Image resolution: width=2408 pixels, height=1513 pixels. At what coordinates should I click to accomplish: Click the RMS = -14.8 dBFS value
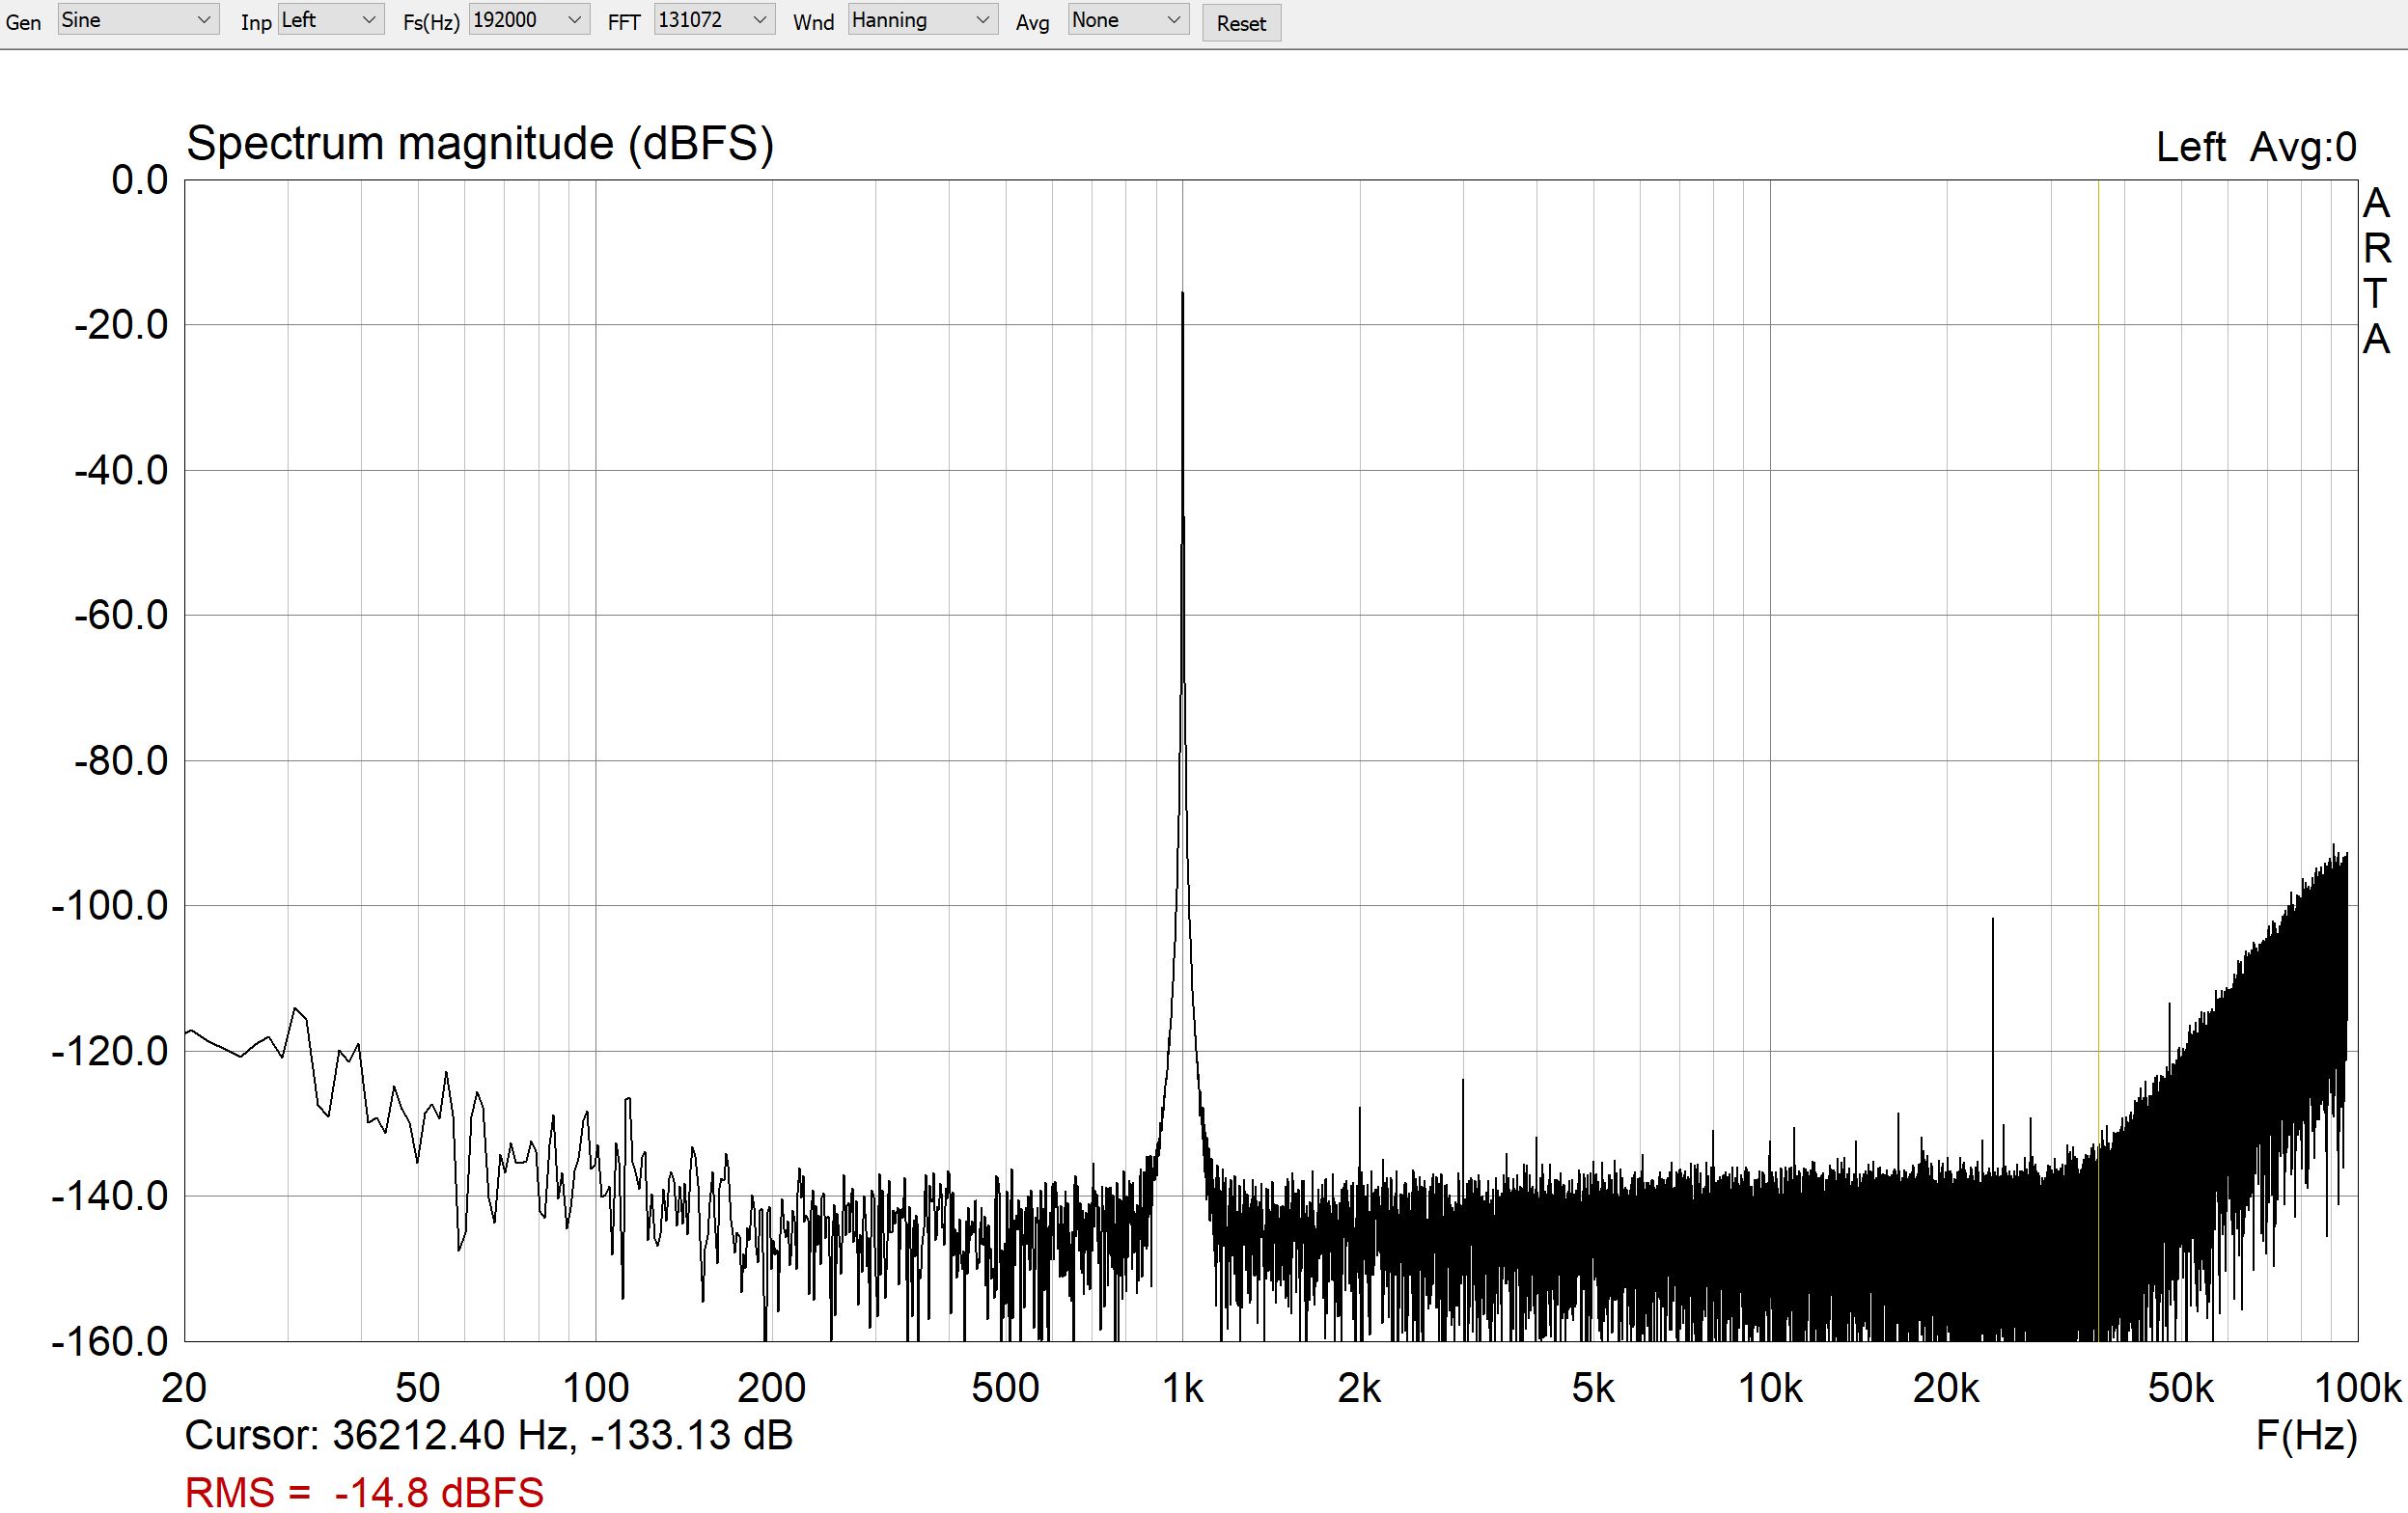click(364, 1492)
